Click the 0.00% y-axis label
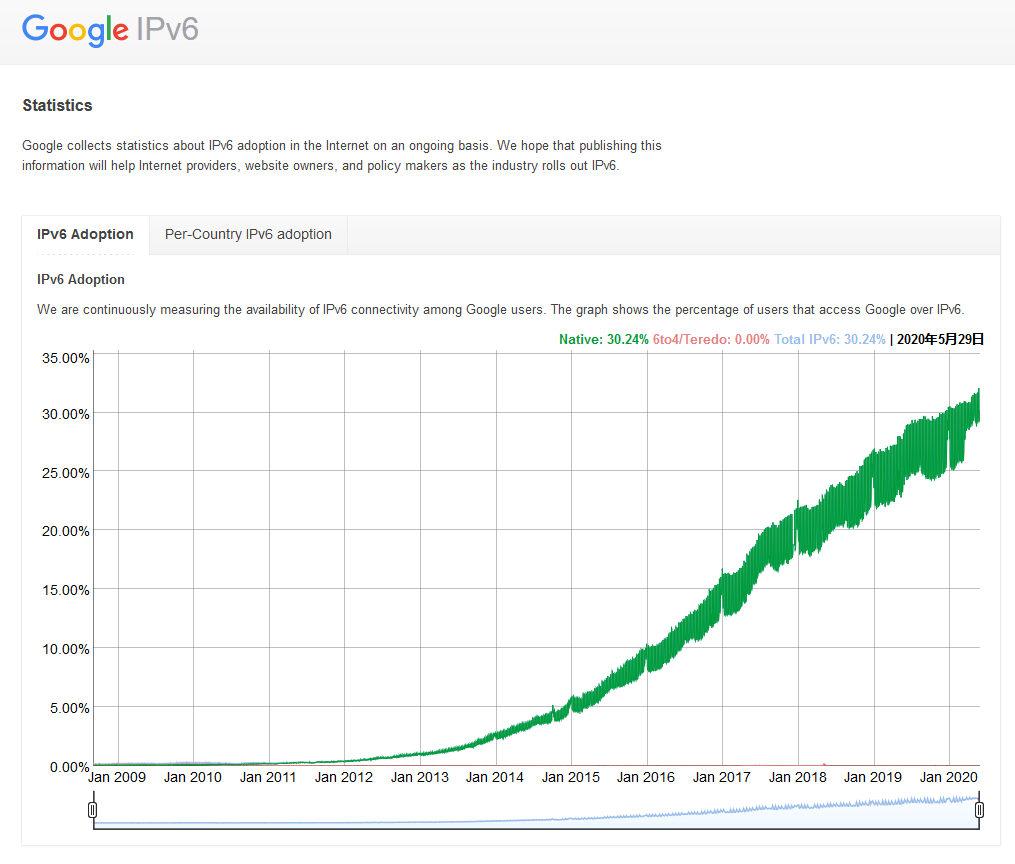Screen dimensions: 1015x864 (69, 767)
